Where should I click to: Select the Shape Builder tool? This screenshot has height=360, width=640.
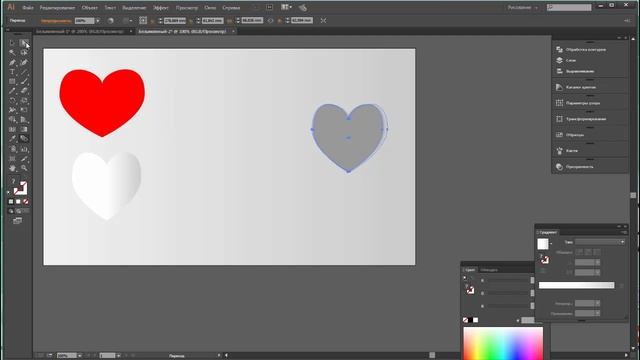[12, 120]
